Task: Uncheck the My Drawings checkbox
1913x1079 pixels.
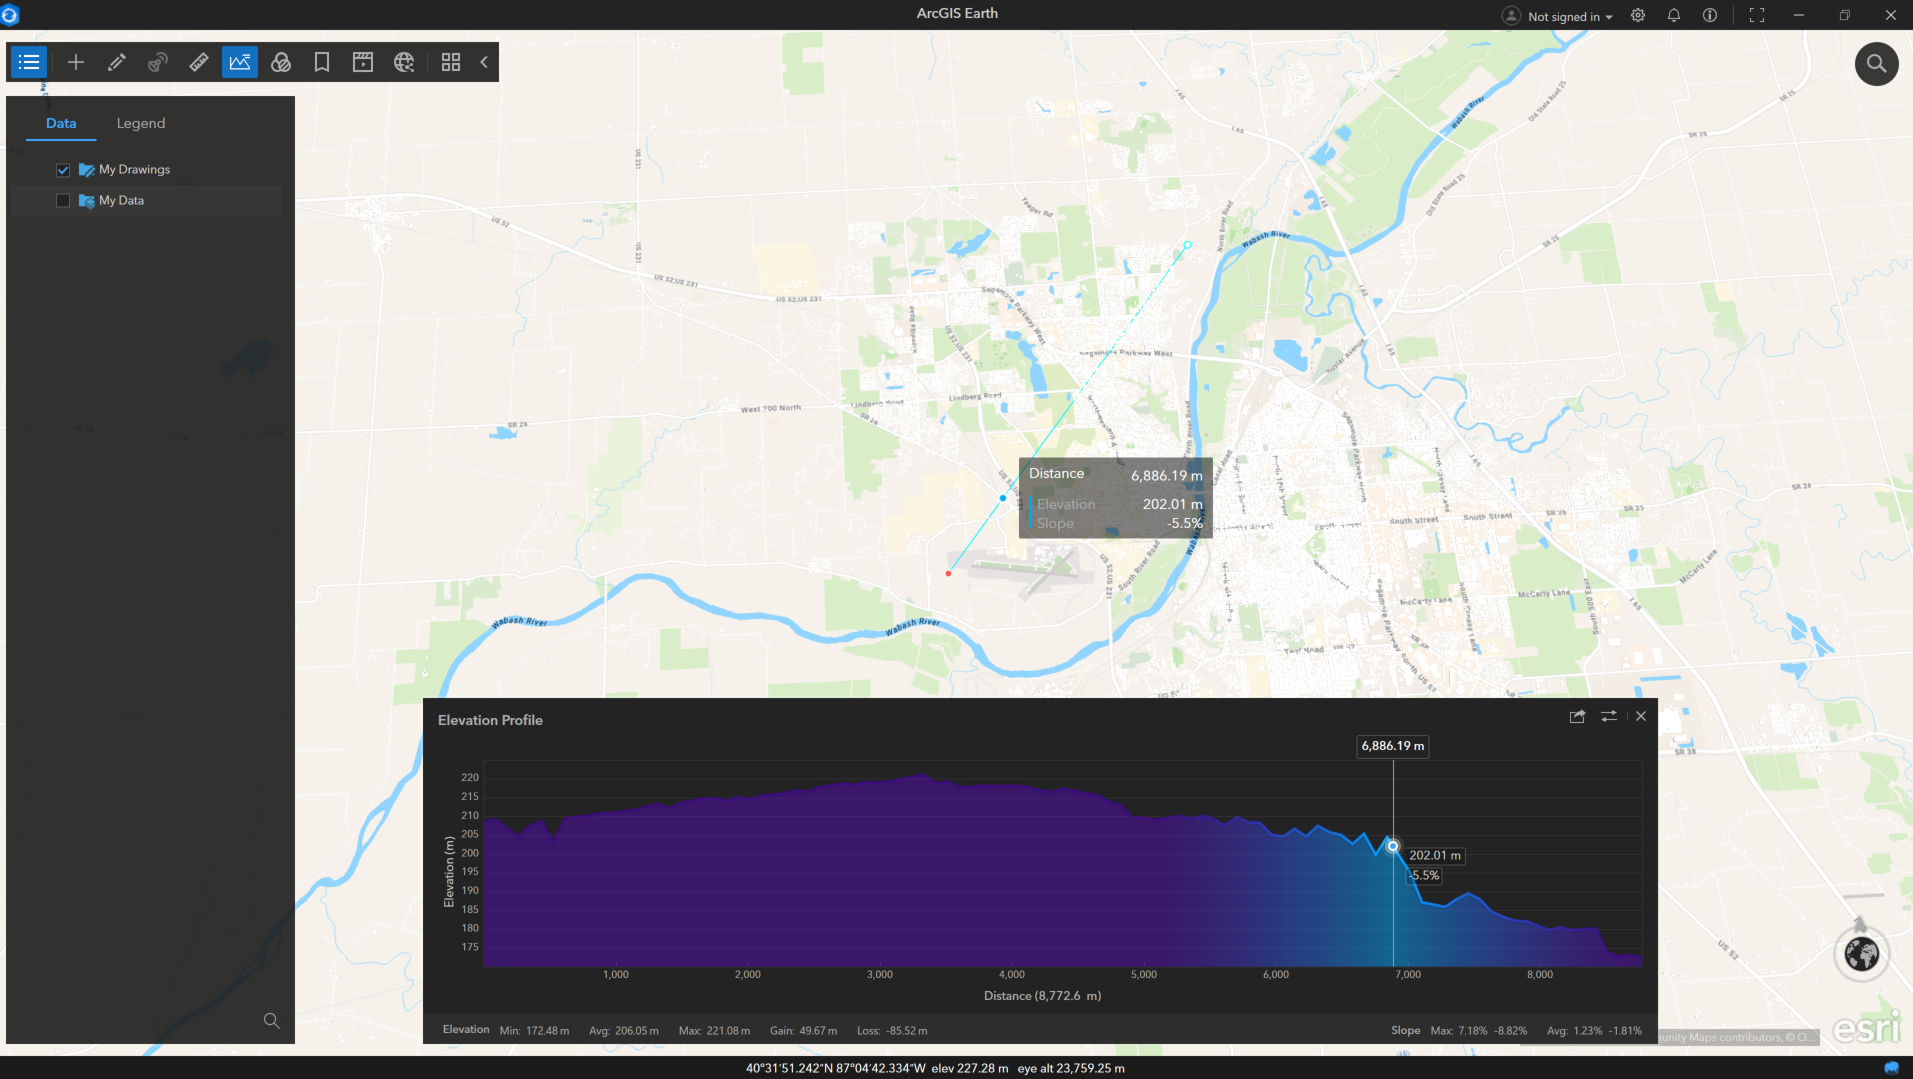Action: click(63, 170)
